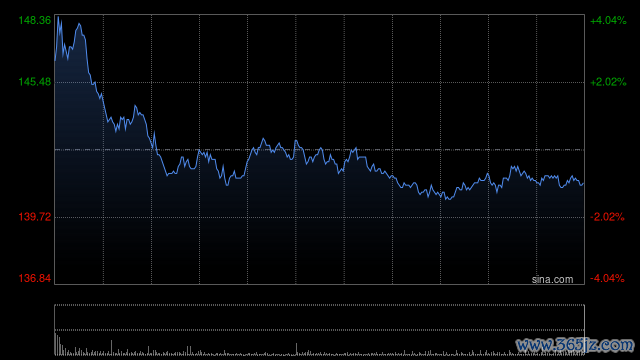The height and width of the screenshot is (360, 640).
Task: Click the -2.02% percentage label
Action: click(607, 217)
